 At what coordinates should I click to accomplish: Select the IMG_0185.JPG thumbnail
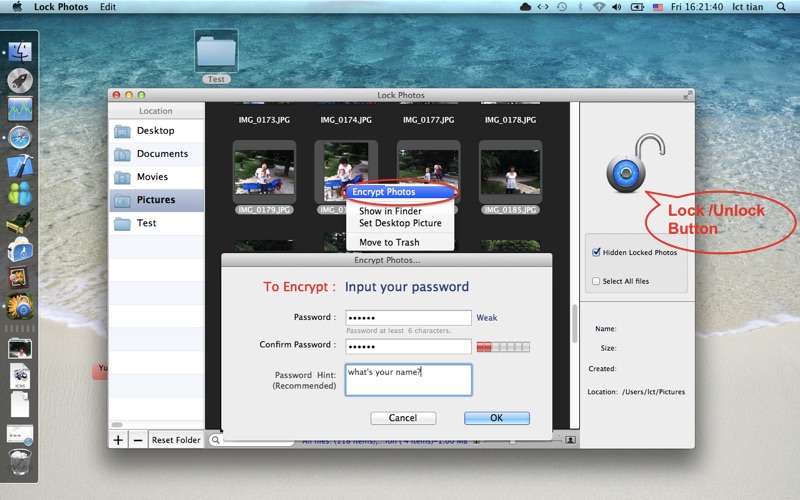click(x=510, y=172)
